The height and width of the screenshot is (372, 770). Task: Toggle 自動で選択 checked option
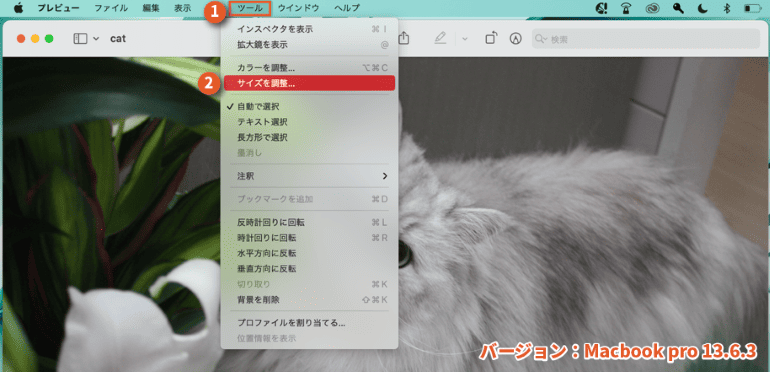point(309,106)
